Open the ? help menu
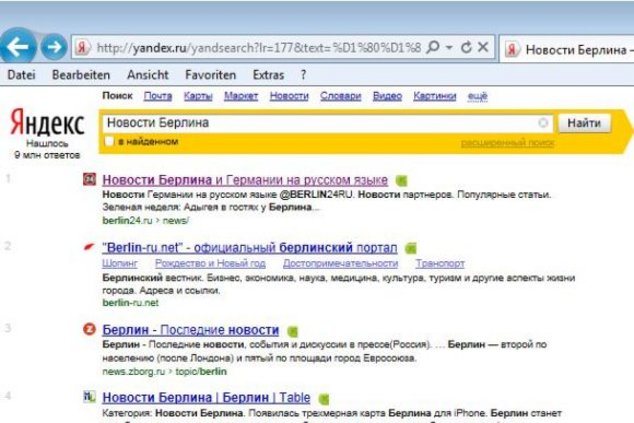The image size is (634, 423). tap(303, 75)
